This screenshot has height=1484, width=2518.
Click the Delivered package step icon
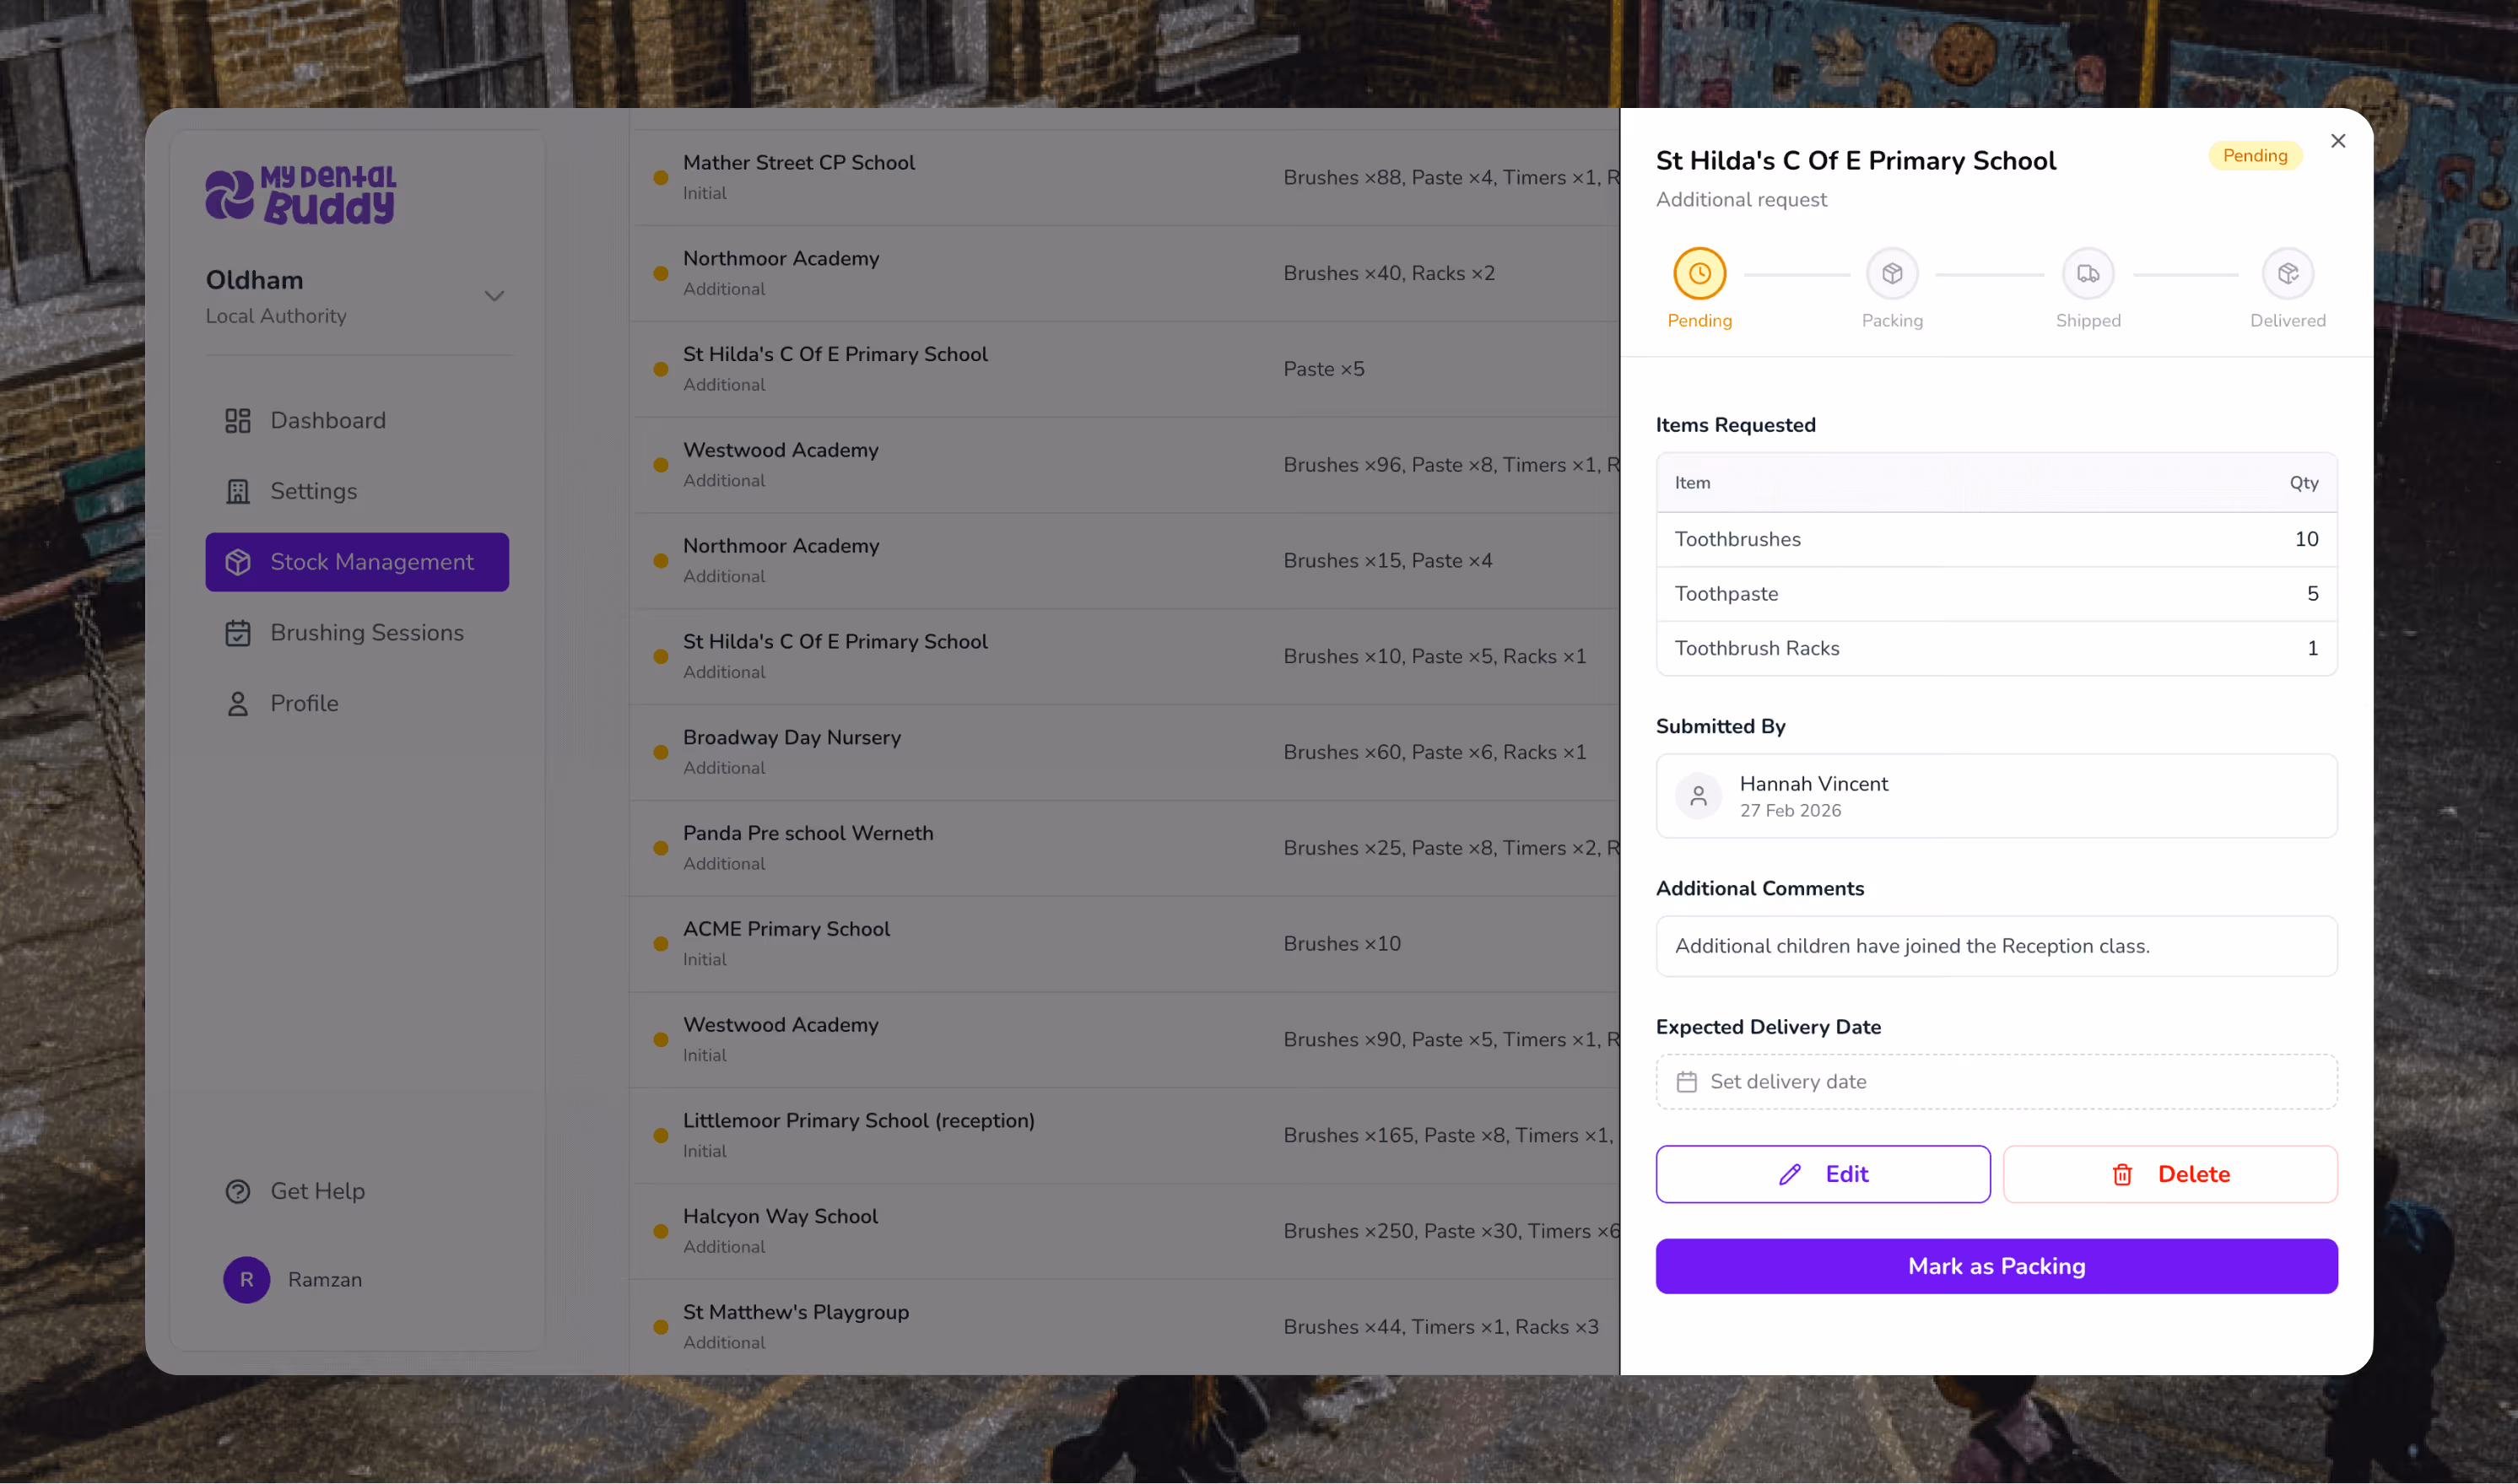click(x=2287, y=274)
